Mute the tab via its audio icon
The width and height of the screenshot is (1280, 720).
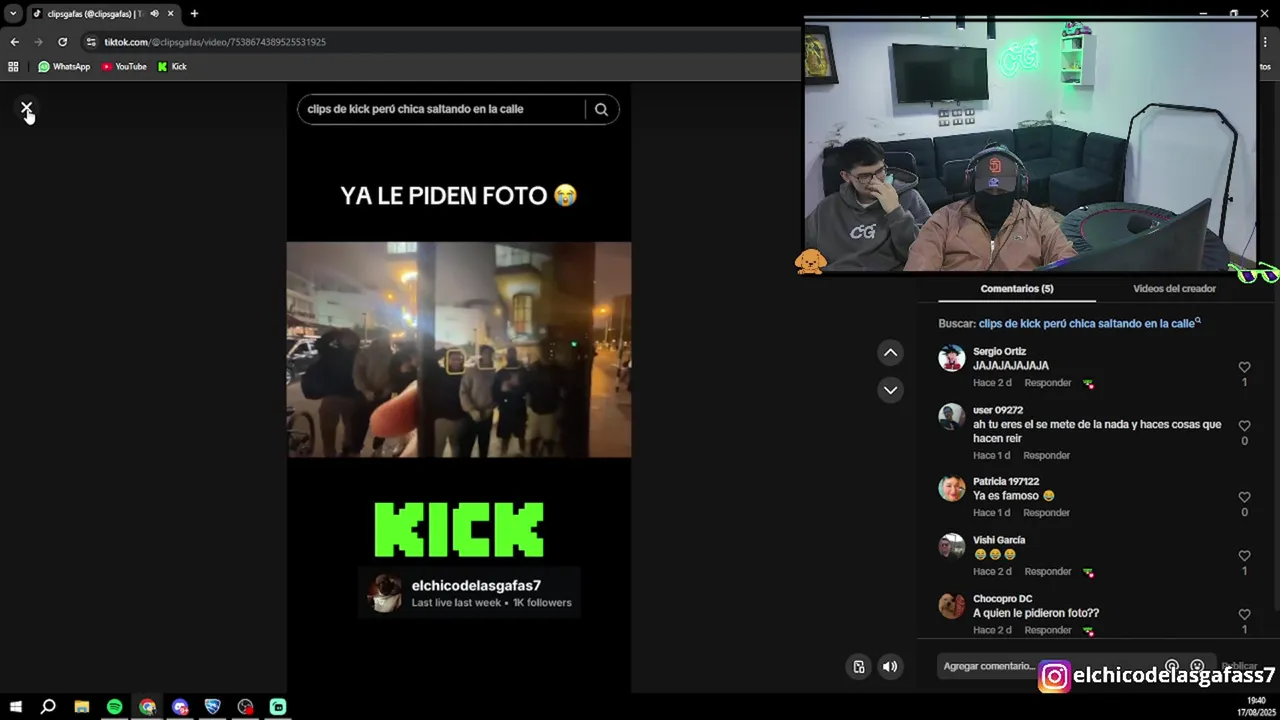[154, 14]
